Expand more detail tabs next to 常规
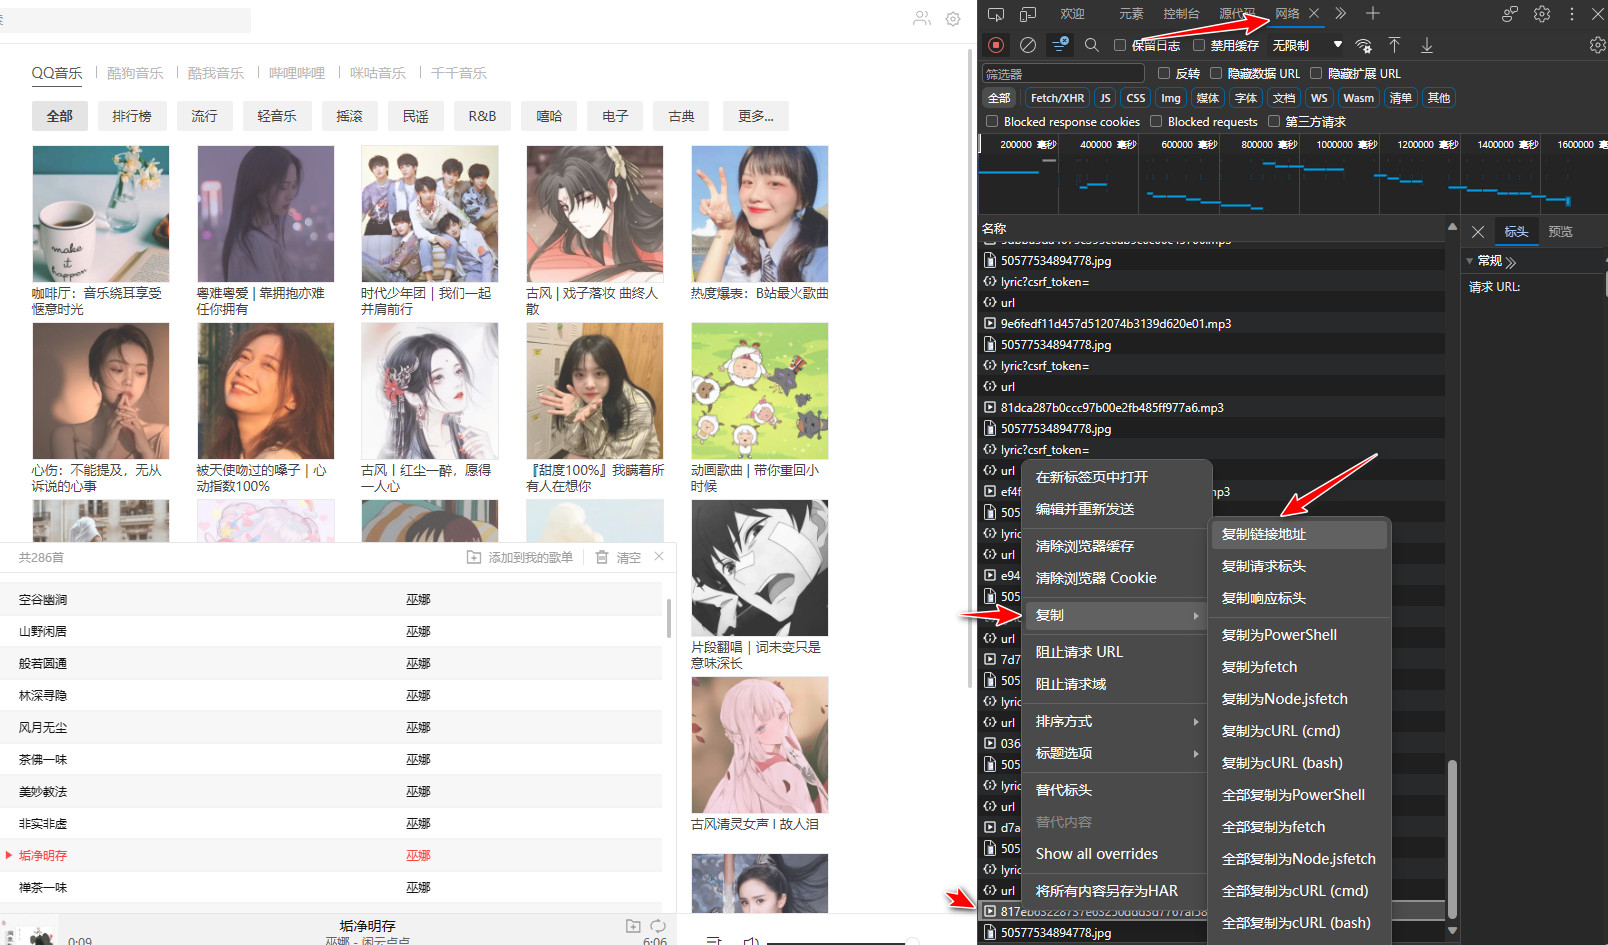Screen dimensions: 1608x945 click(x=1511, y=262)
